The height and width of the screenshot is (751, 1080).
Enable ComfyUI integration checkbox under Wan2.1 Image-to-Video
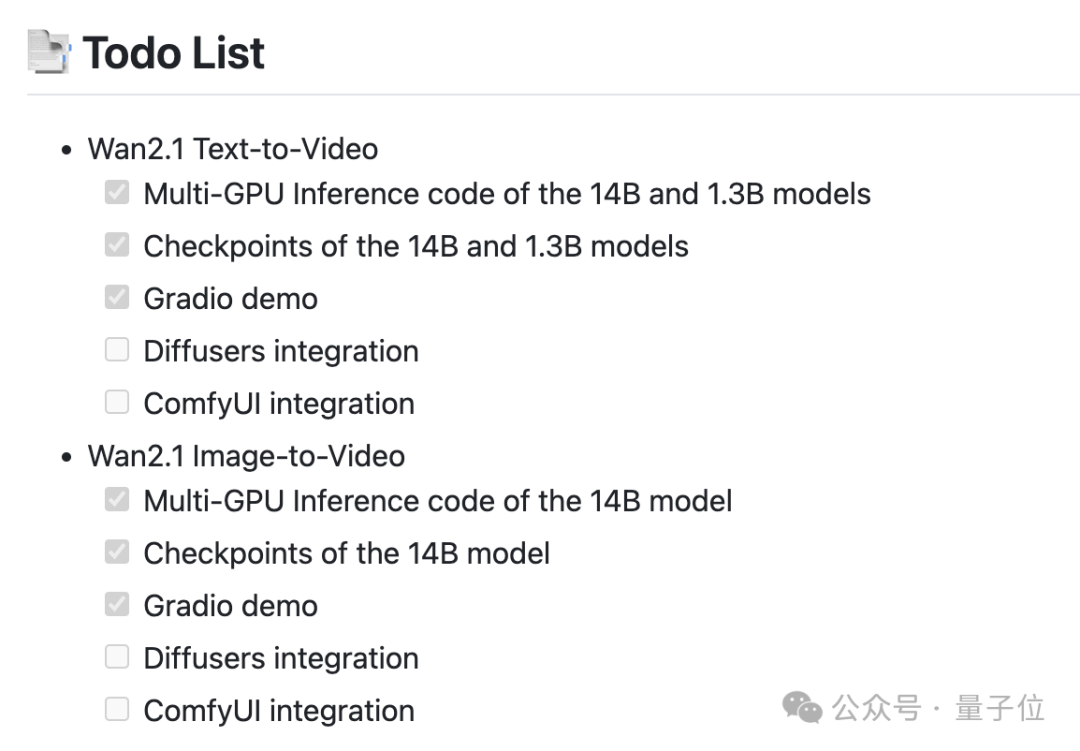click(117, 709)
